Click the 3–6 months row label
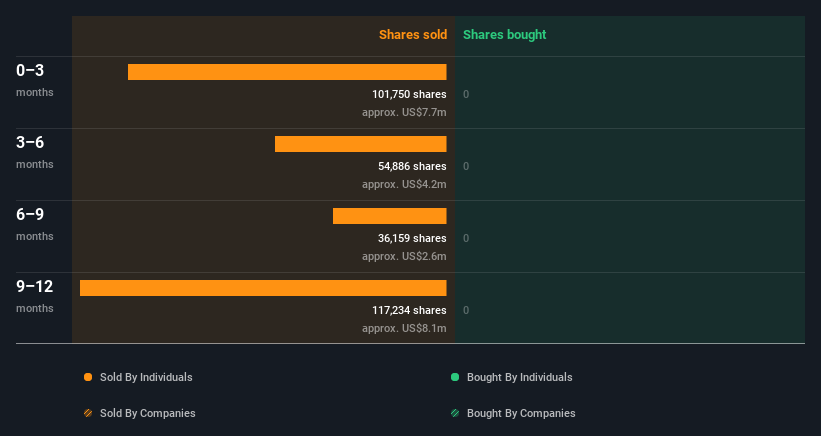This screenshot has height=436, width=821. [35, 152]
